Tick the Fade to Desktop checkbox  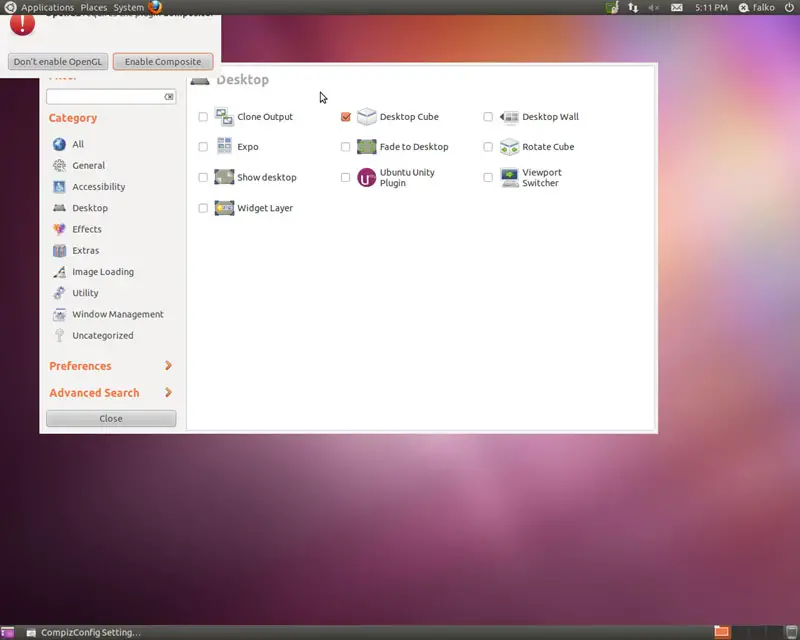pos(345,147)
